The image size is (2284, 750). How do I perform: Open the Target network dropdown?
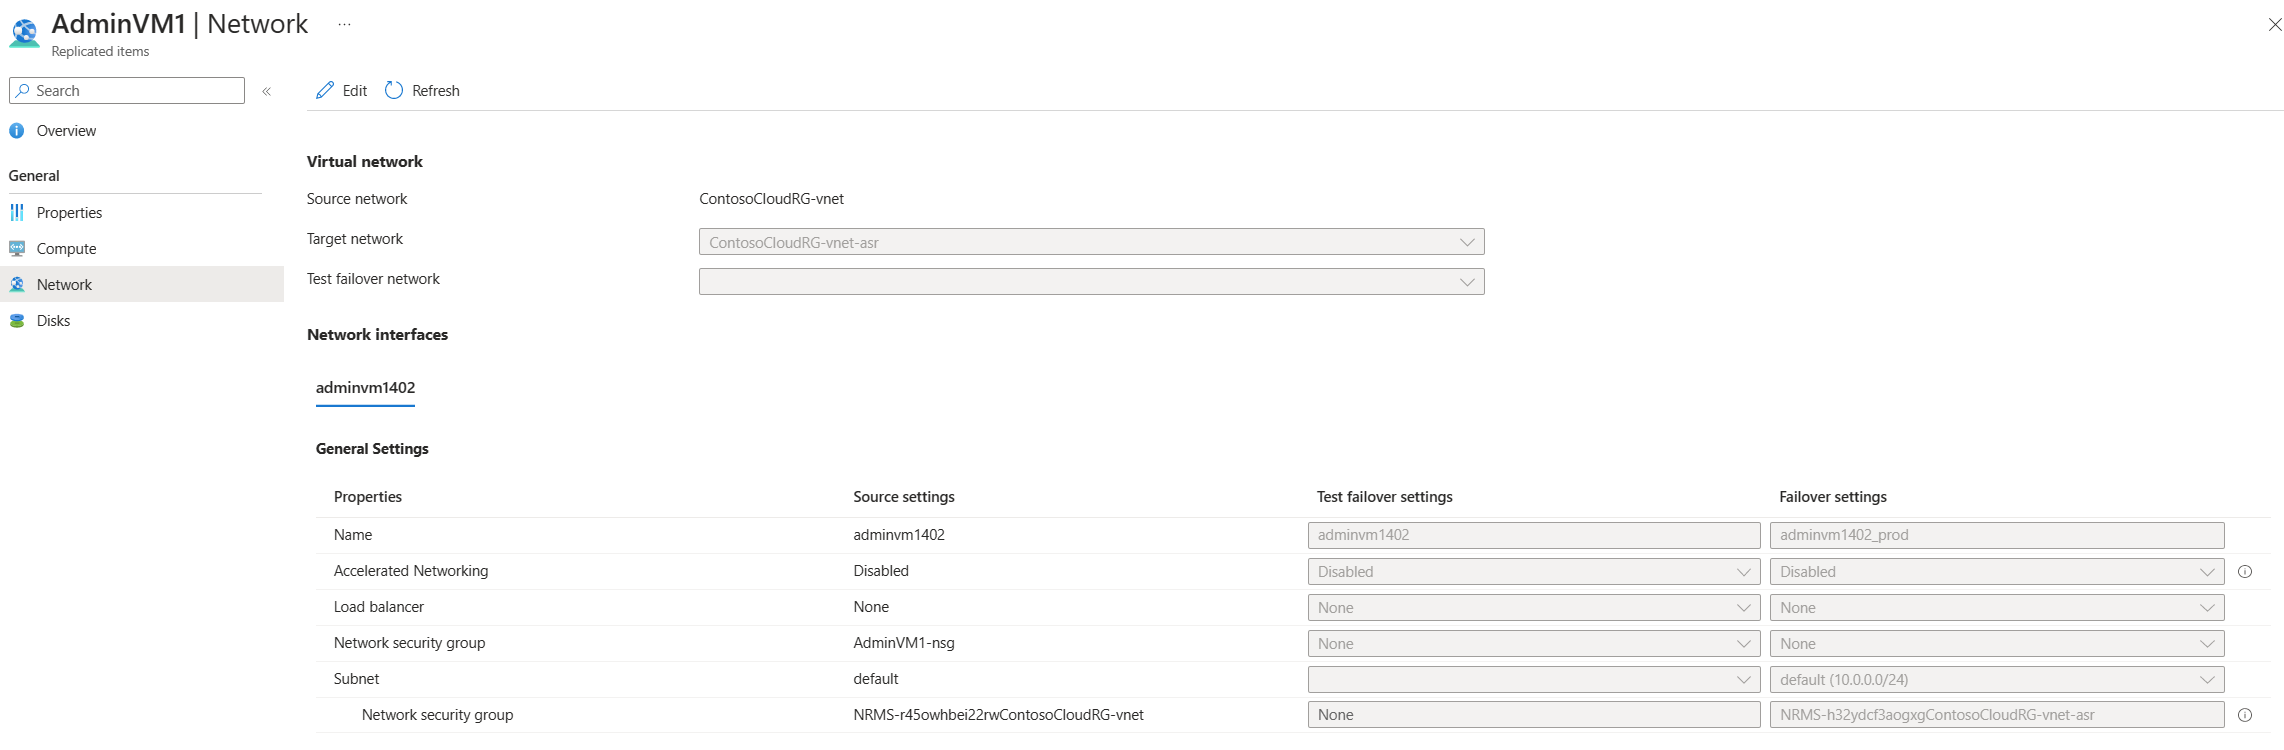[1091, 242]
